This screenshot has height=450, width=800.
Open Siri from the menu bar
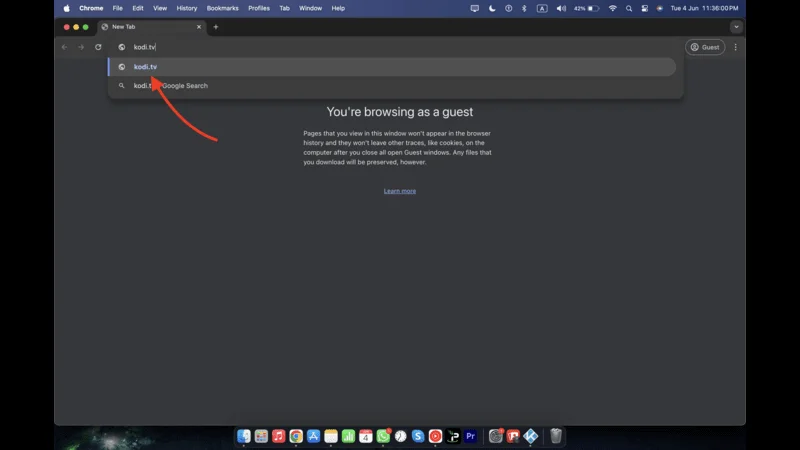coord(660,8)
